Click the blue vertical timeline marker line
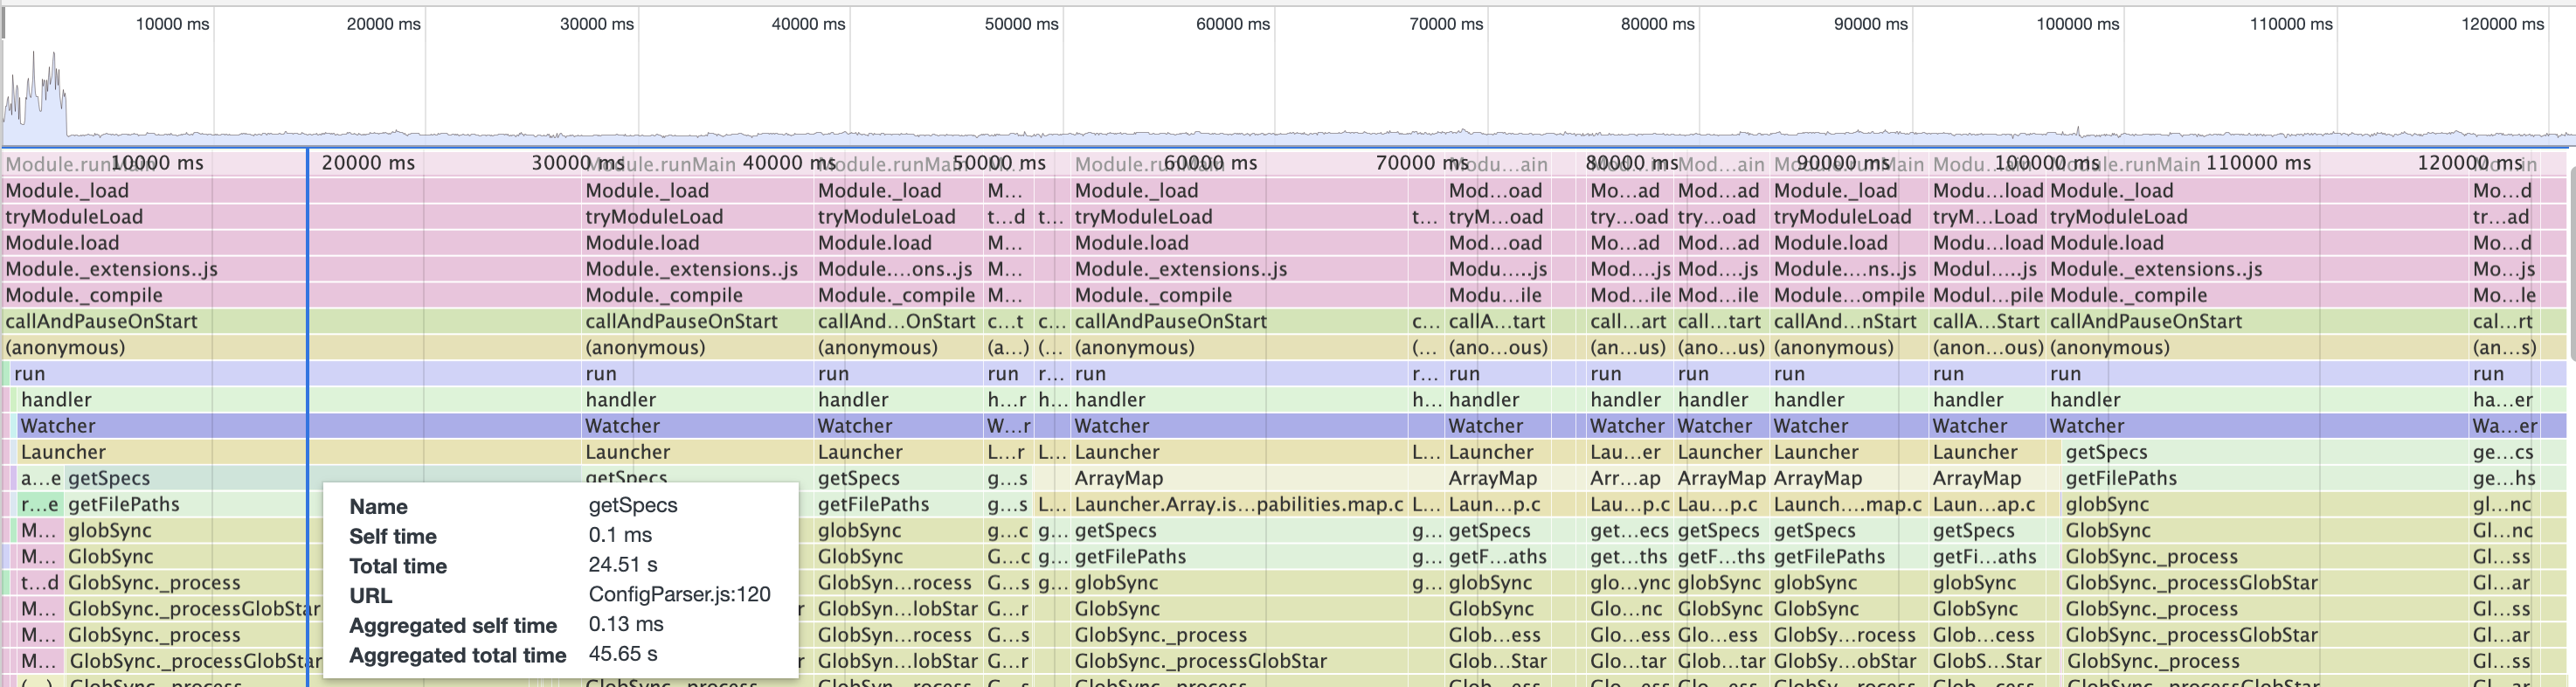The height and width of the screenshot is (687, 2576). click(x=308, y=417)
